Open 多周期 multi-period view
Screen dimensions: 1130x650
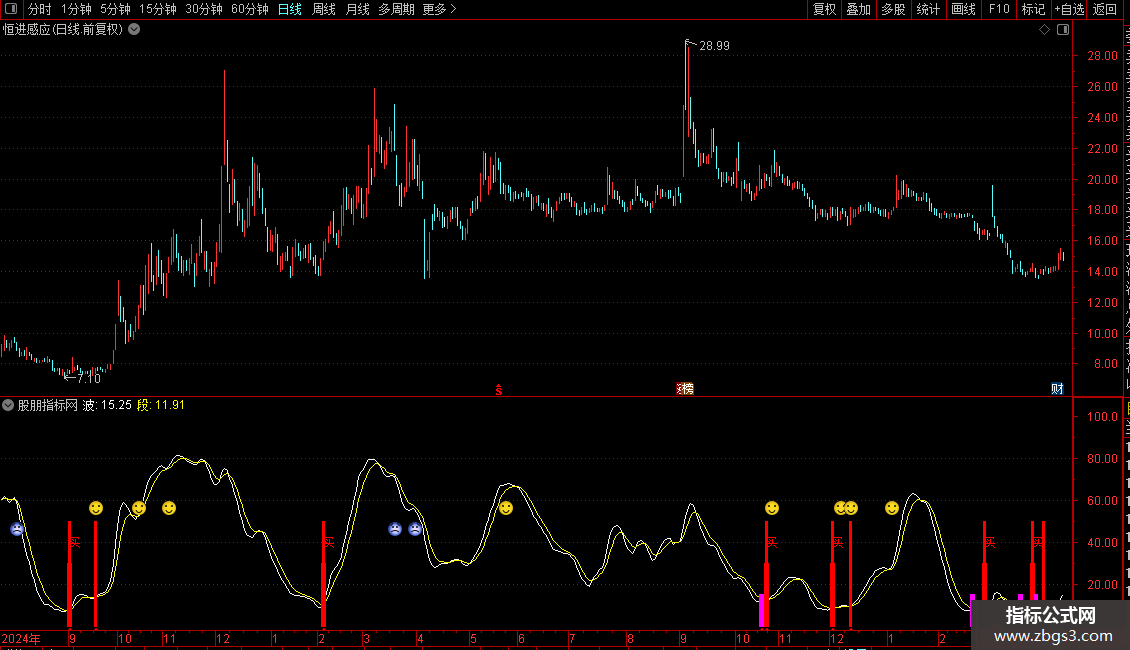coord(396,9)
